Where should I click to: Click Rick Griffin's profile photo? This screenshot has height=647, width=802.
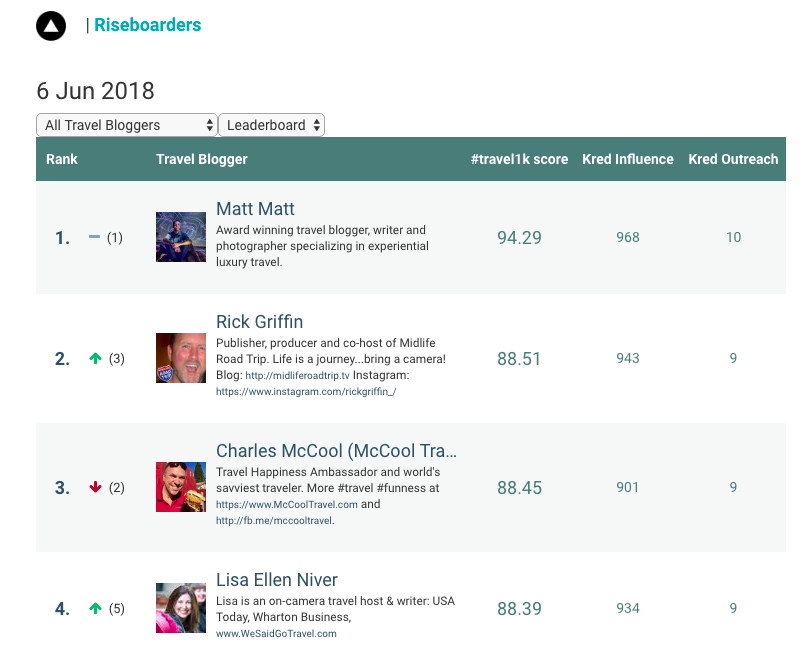tap(181, 358)
